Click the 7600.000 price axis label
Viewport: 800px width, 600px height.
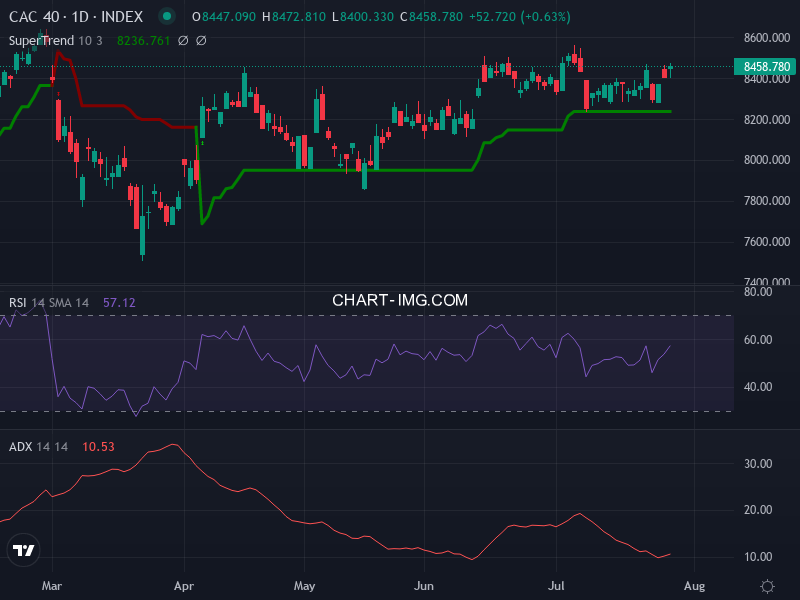767,241
